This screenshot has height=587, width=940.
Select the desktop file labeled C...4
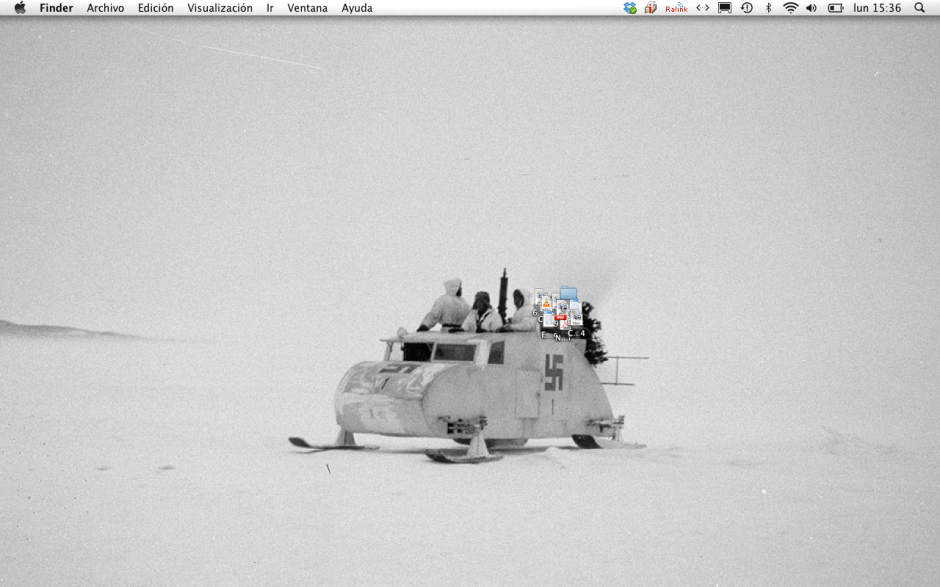576,316
